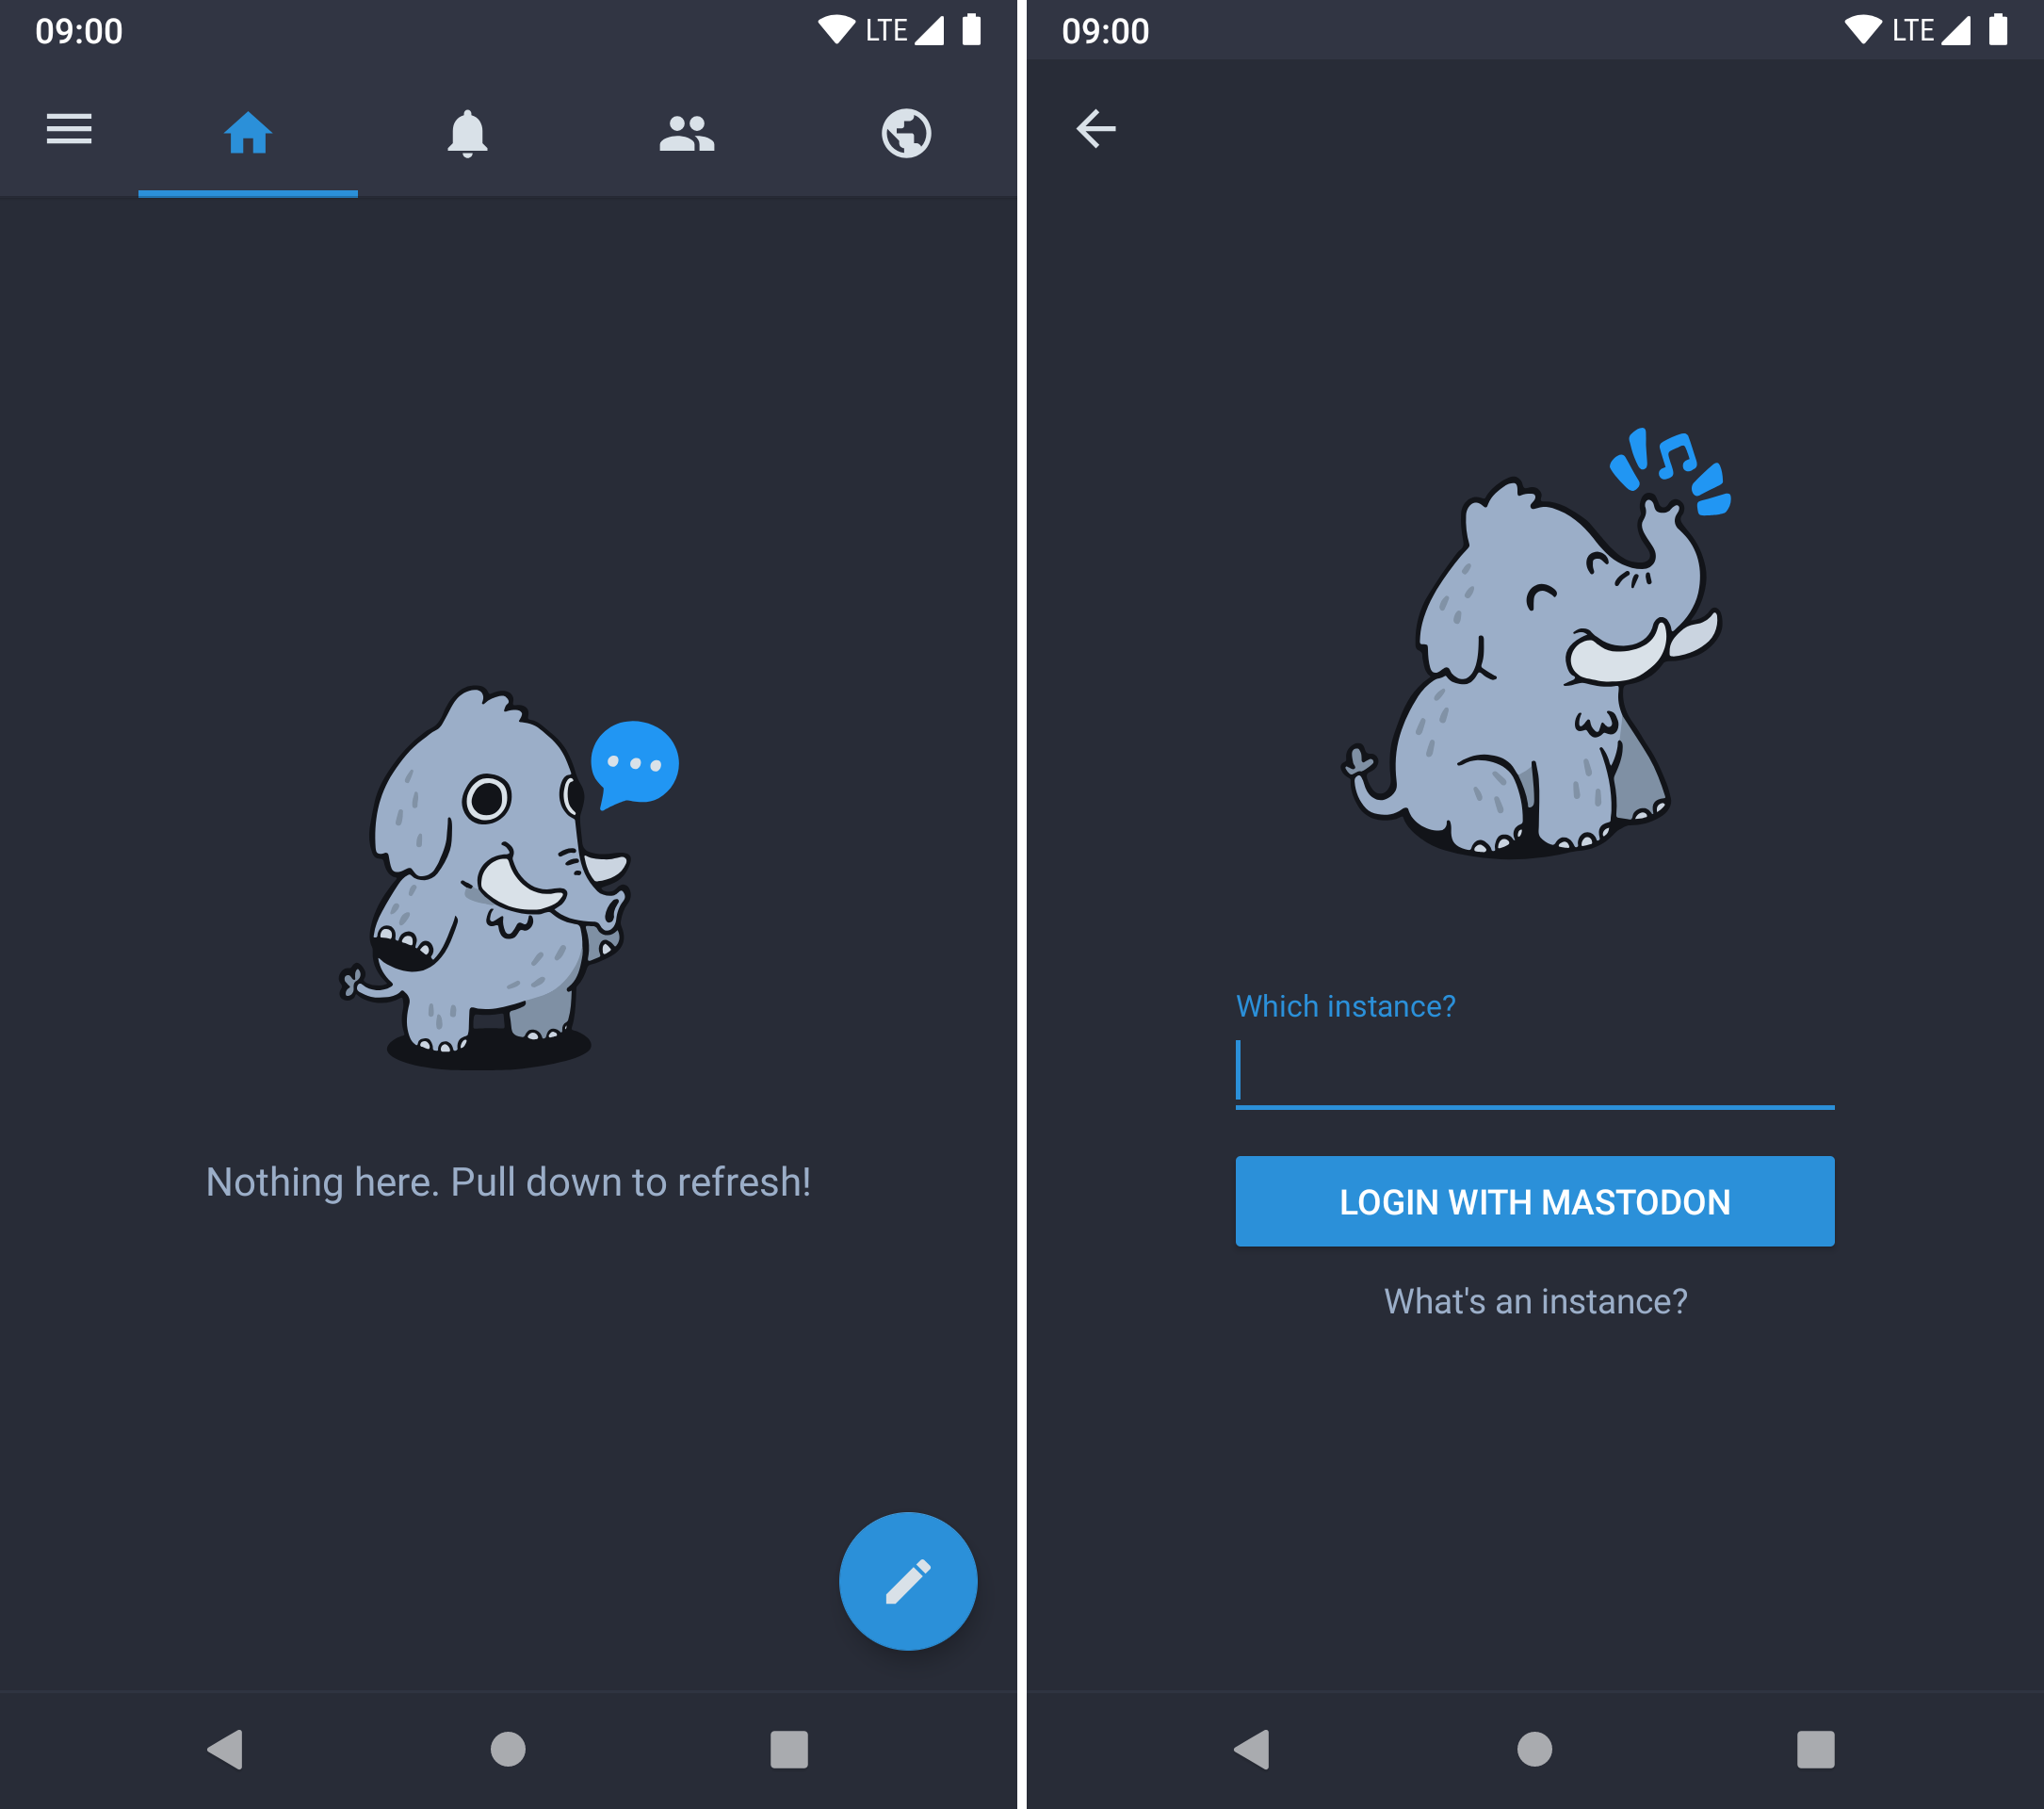Tap Android home button on right phone
The height and width of the screenshot is (1809, 2044).
click(x=1535, y=1749)
